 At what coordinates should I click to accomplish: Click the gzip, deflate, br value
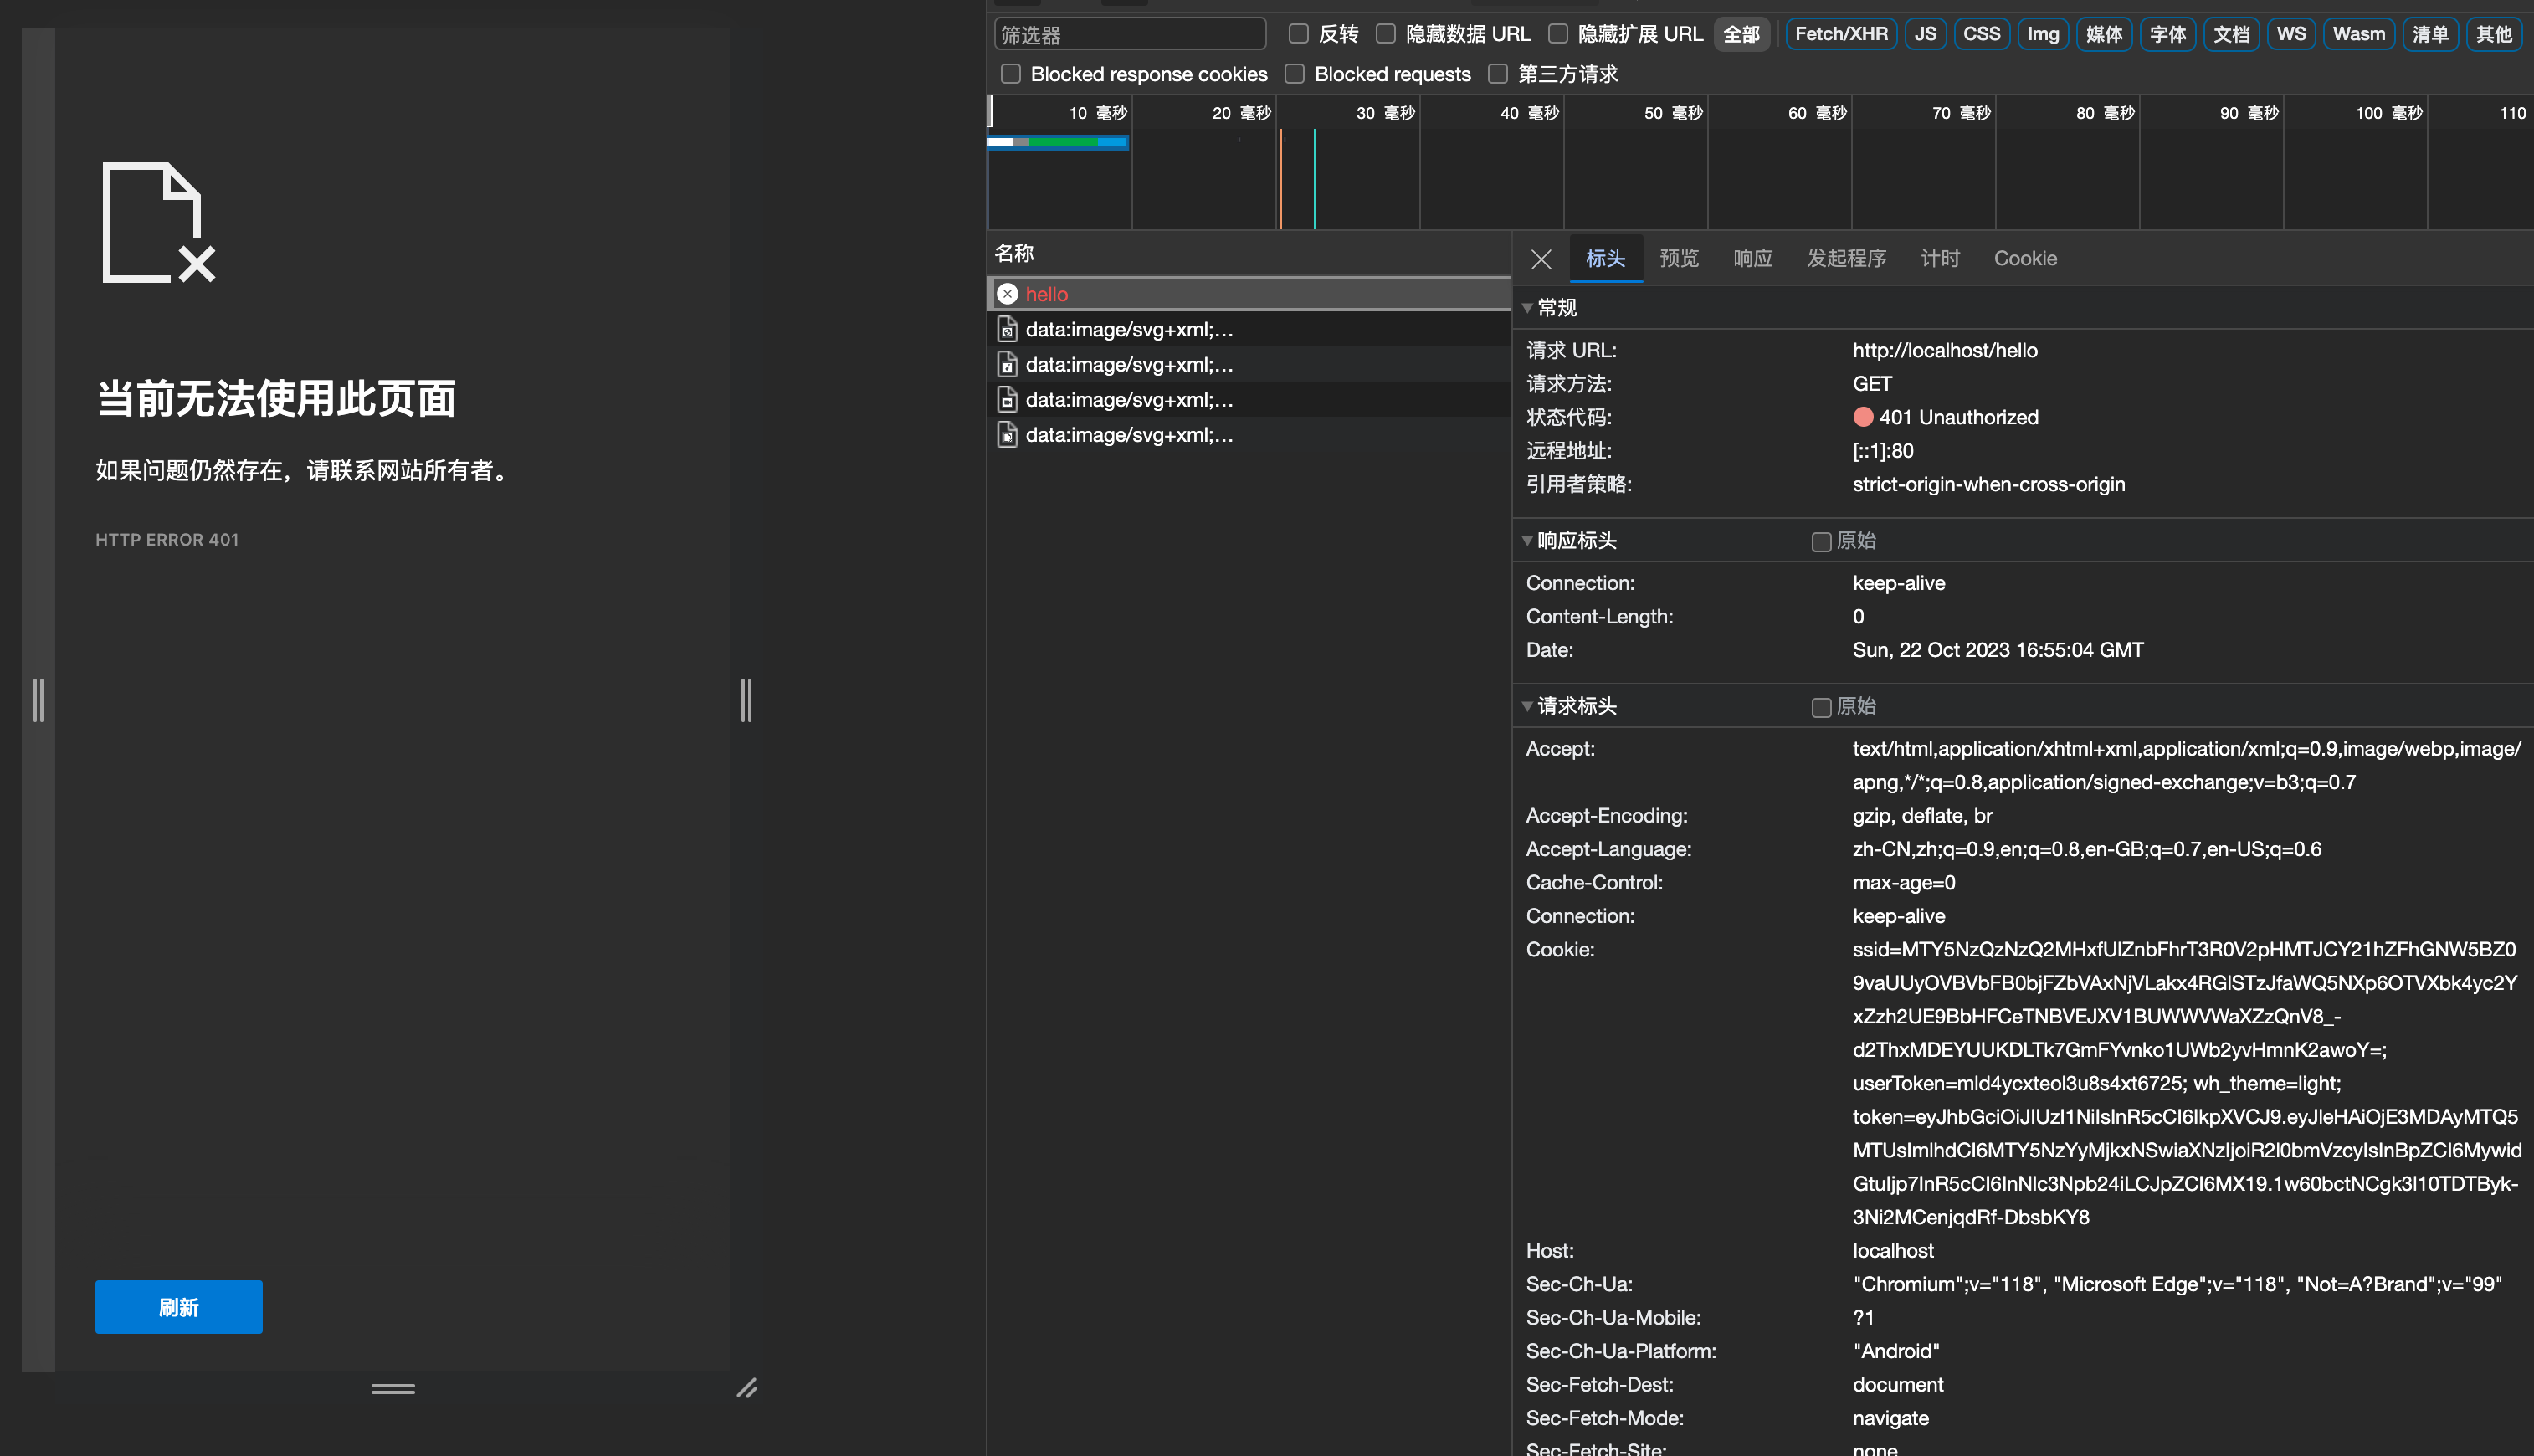[x=1922, y=816]
